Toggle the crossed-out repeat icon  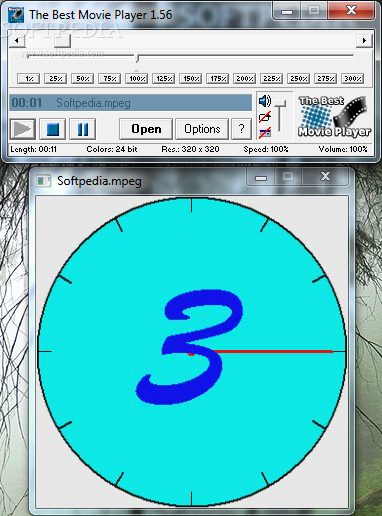(x=265, y=117)
